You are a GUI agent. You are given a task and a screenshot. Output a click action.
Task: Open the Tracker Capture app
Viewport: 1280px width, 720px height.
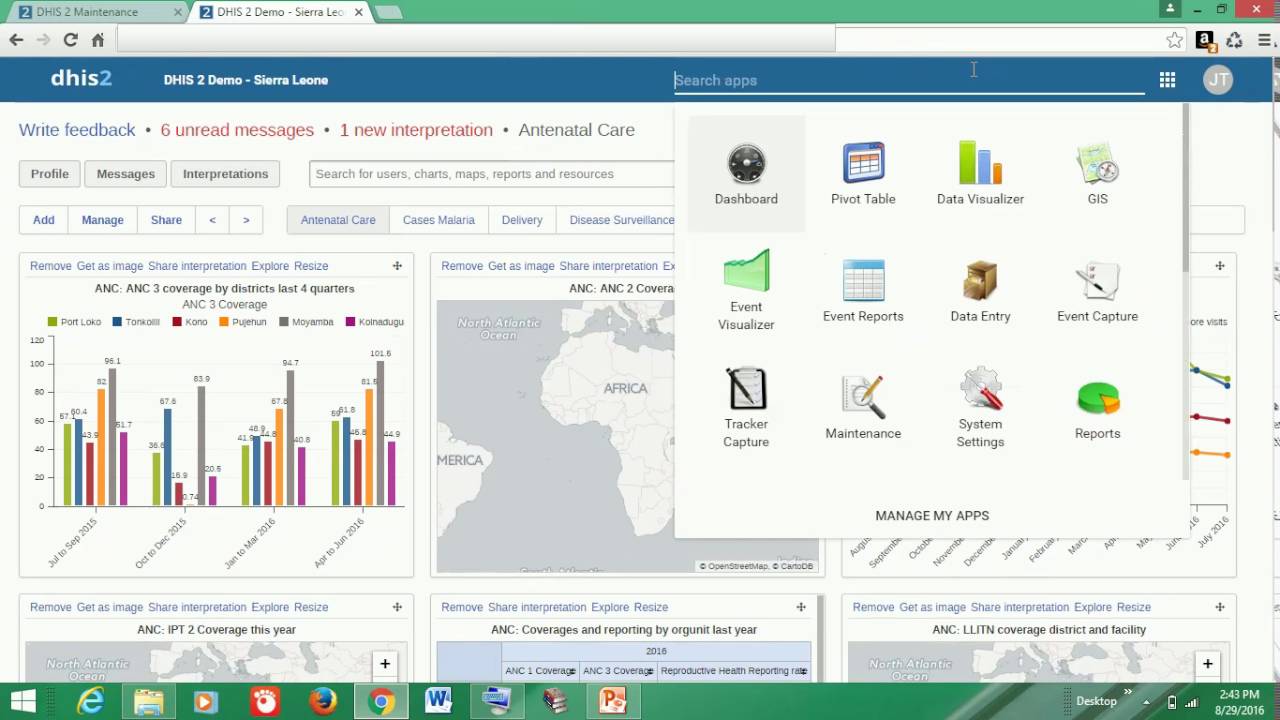[x=746, y=408]
